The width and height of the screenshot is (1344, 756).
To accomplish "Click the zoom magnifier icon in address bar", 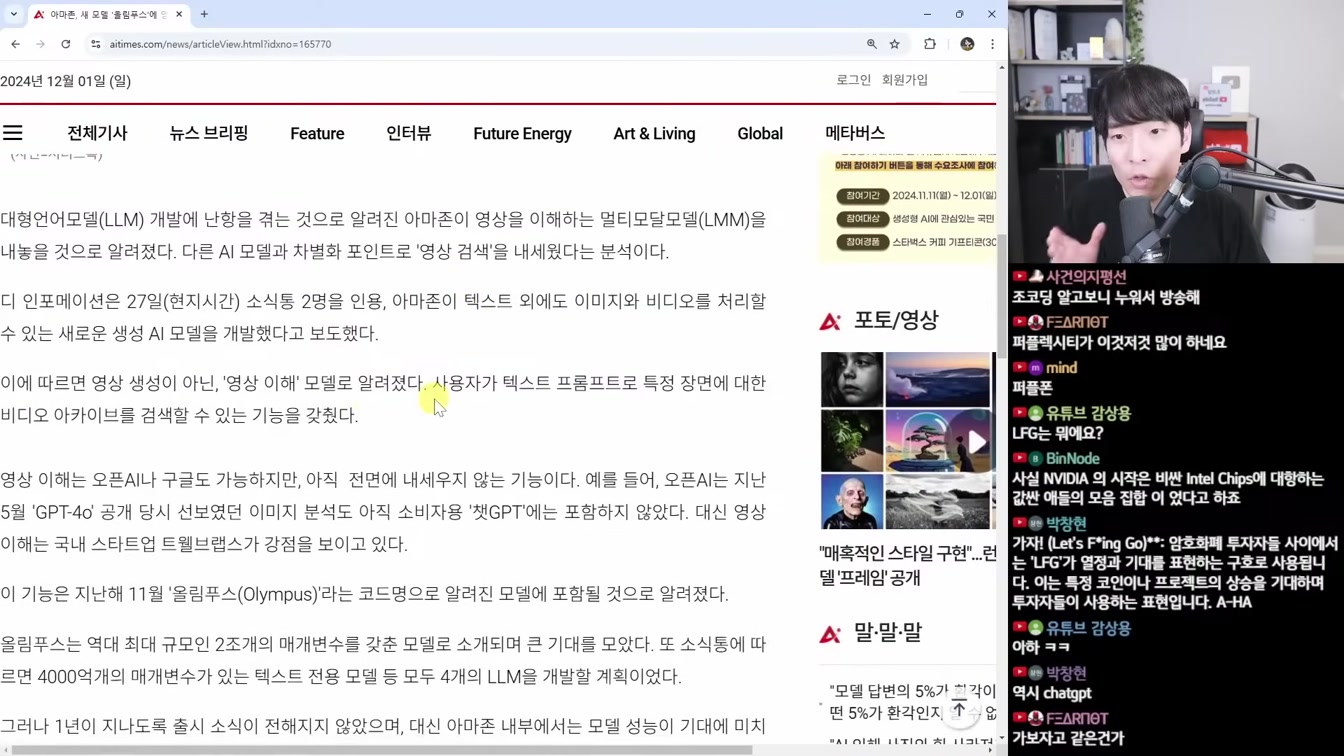I will pos(872,44).
